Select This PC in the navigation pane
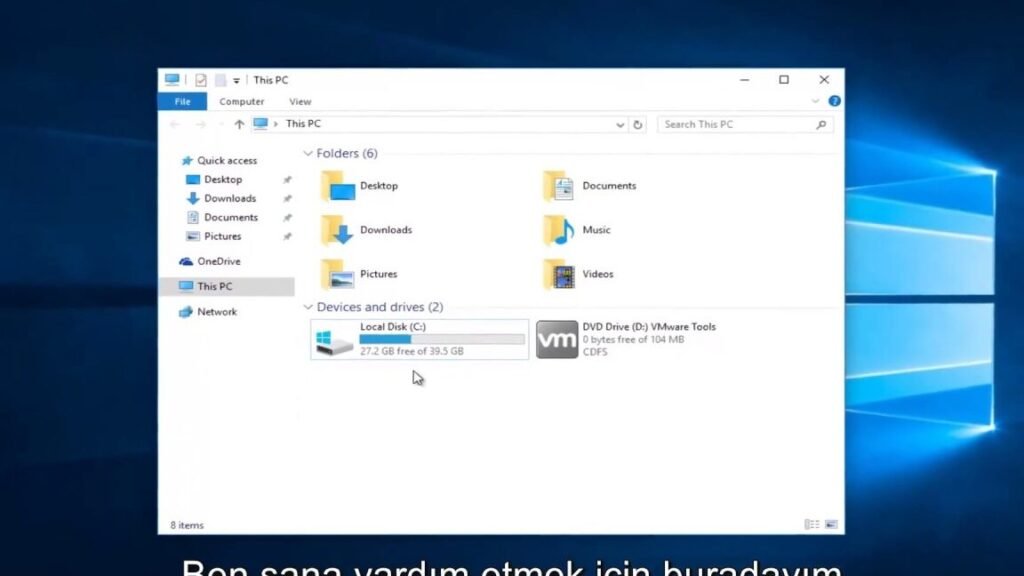Screen dimensions: 1024x576 (x=226, y=286)
